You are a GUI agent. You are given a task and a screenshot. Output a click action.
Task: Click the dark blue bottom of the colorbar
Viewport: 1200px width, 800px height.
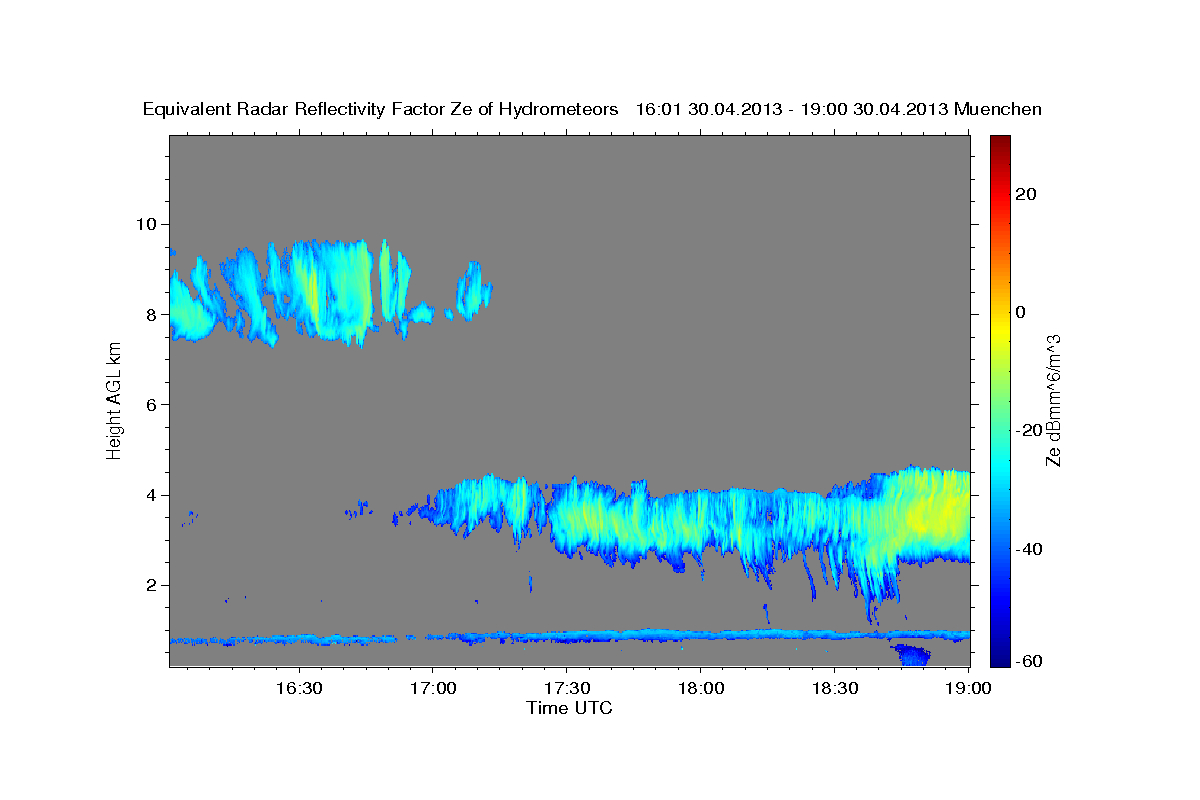coord(1000,655)
